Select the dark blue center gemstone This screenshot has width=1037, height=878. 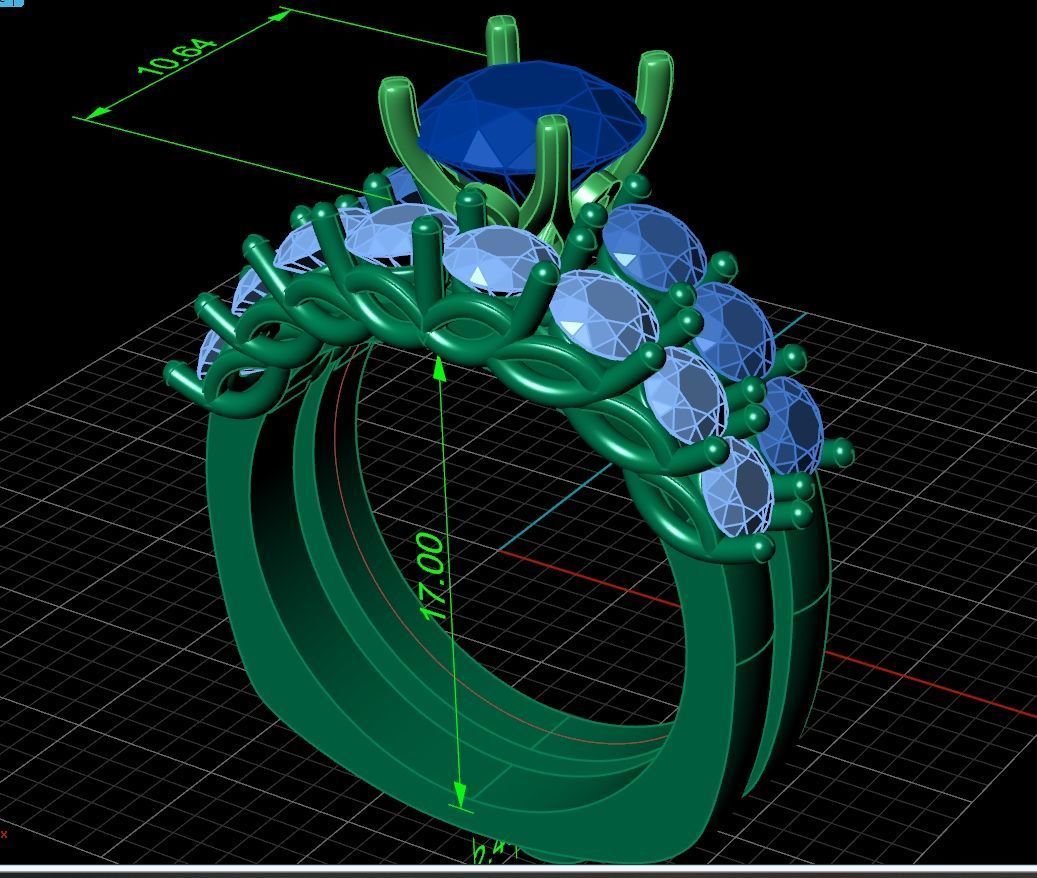pos(531,119)
